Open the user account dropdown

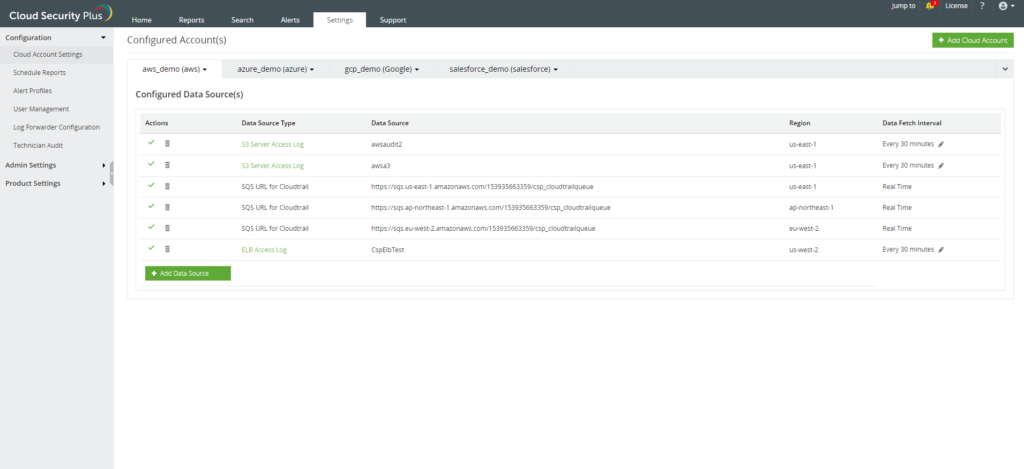1006,6
